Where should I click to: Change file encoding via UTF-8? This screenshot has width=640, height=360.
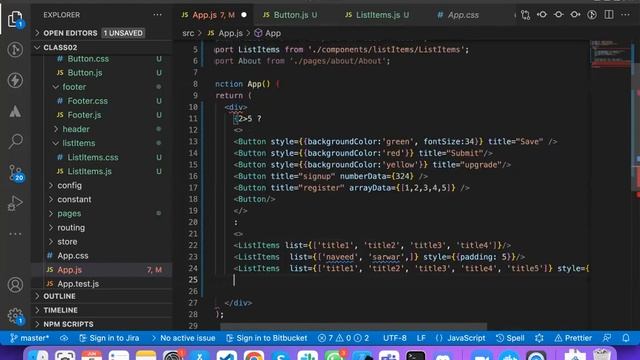click(x=395, y=338)
